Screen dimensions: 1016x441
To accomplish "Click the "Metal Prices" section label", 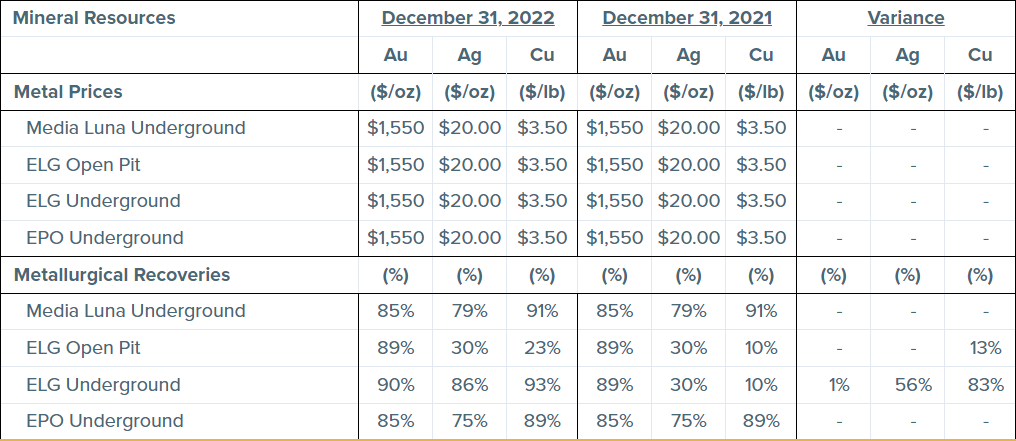I will tap(68, 92).
